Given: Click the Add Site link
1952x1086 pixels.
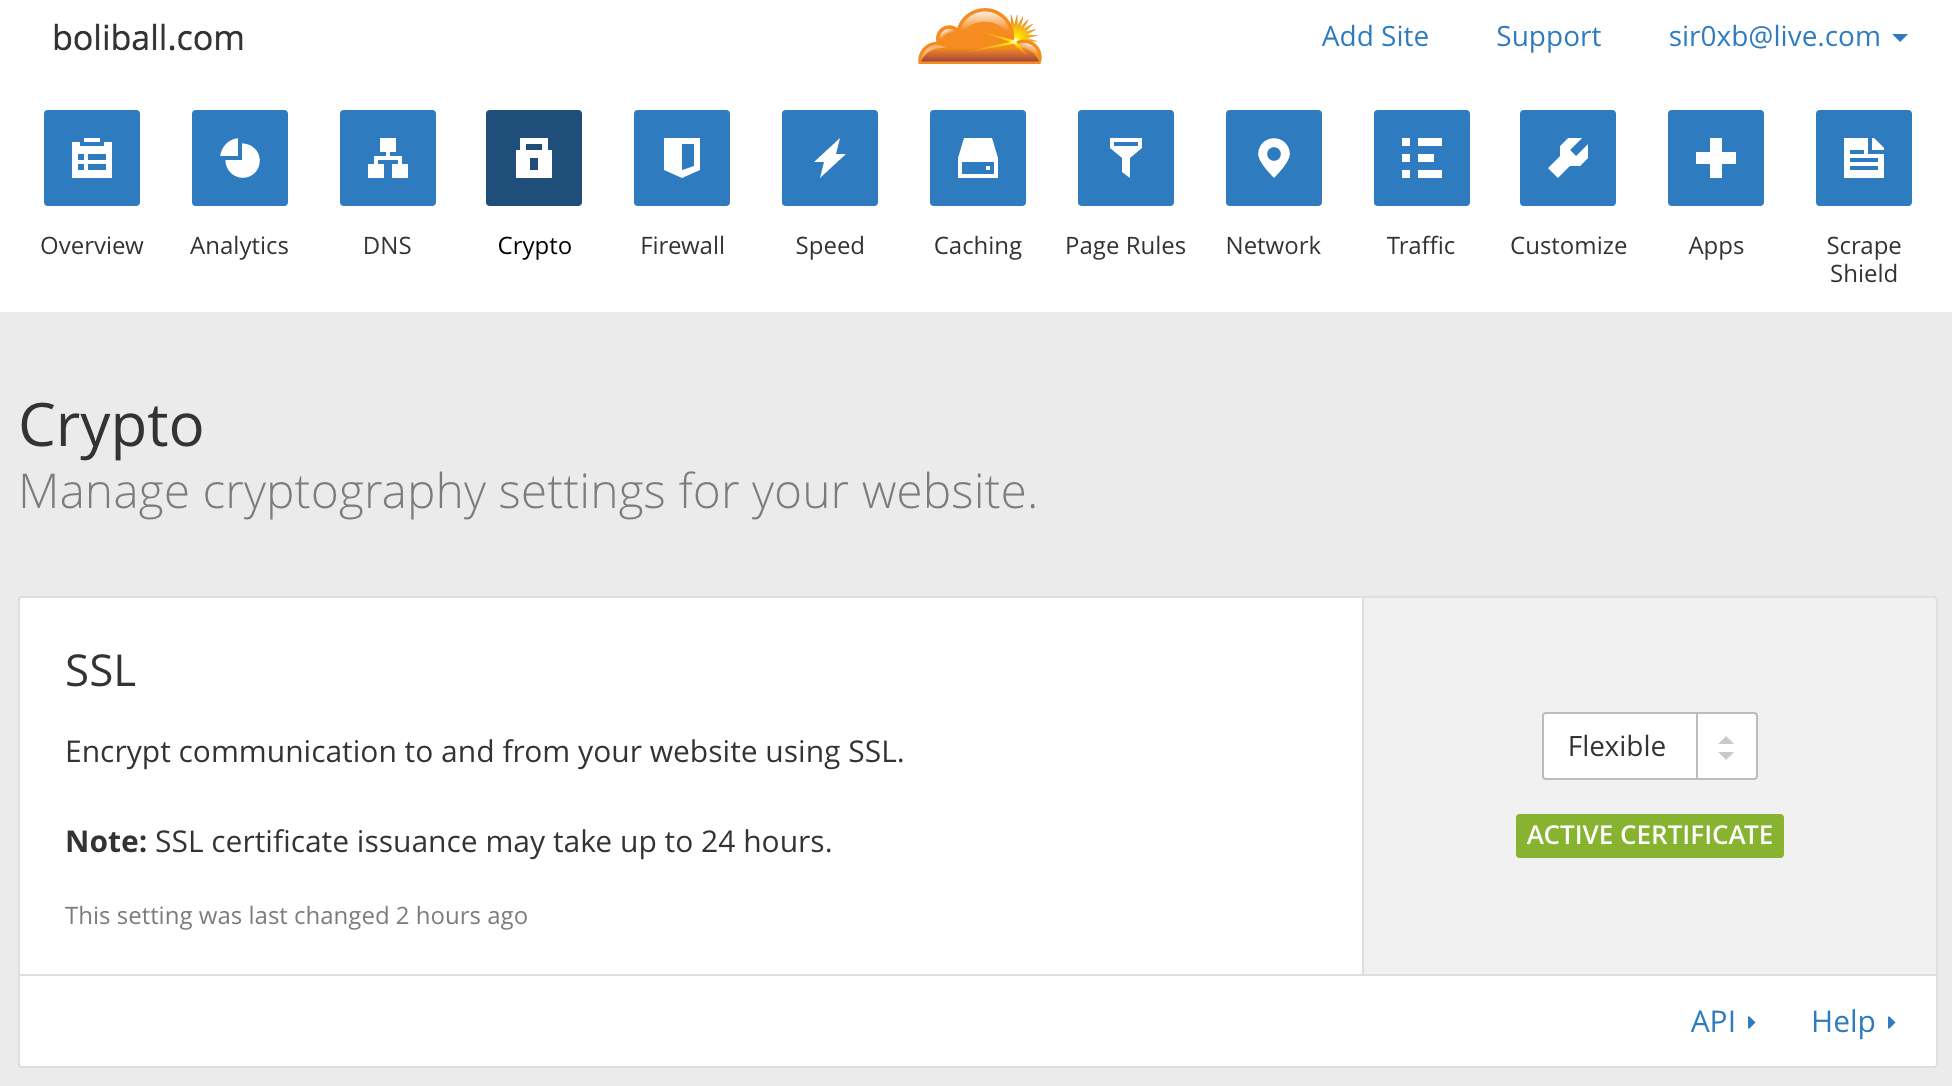Looking at the screenshot, I should [x=1375, y=37].
